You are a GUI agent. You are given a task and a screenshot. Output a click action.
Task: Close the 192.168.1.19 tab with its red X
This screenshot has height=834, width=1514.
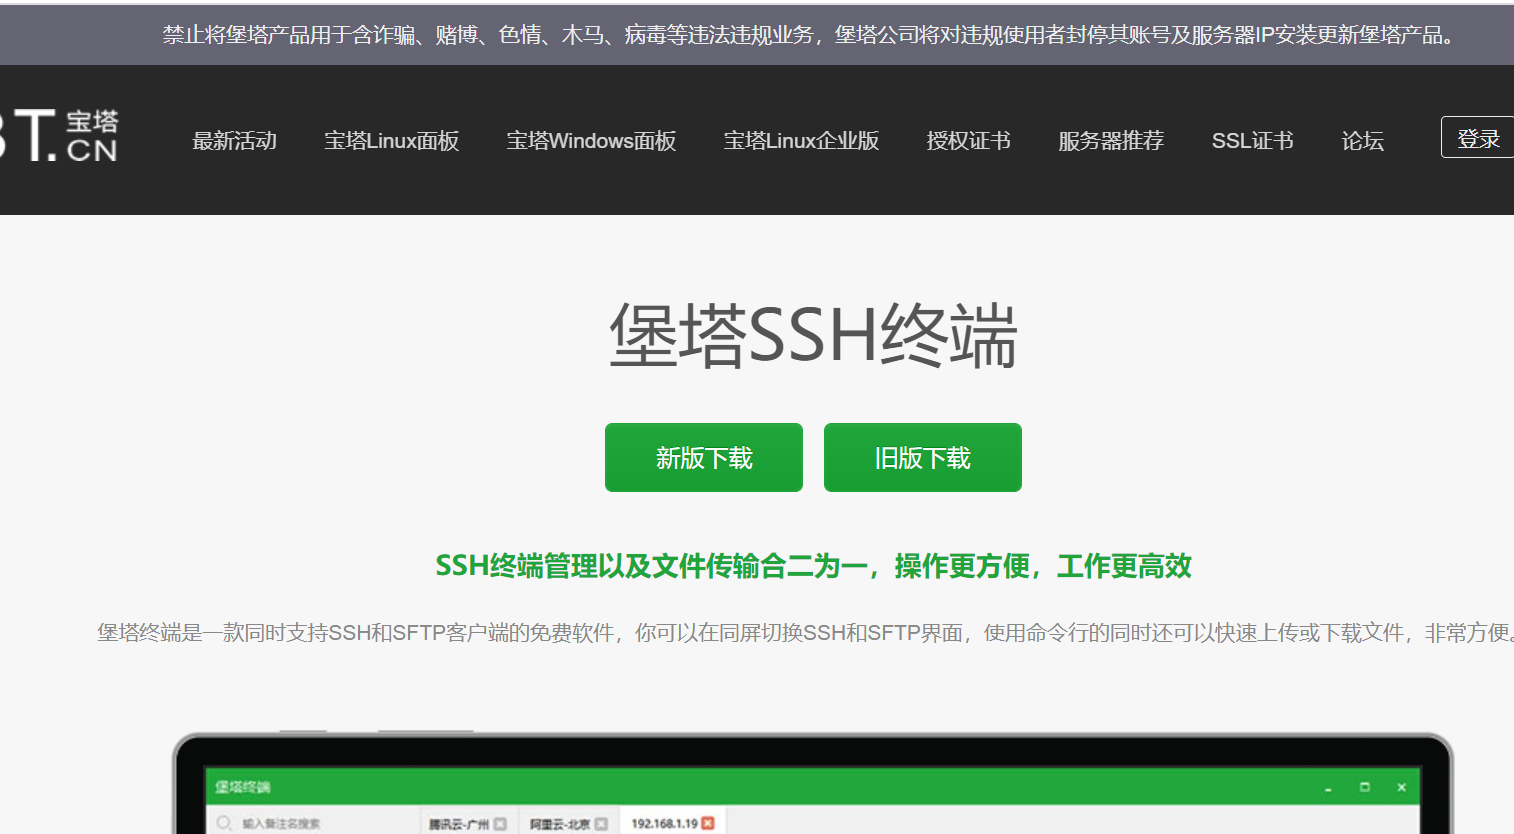(706, 821)
